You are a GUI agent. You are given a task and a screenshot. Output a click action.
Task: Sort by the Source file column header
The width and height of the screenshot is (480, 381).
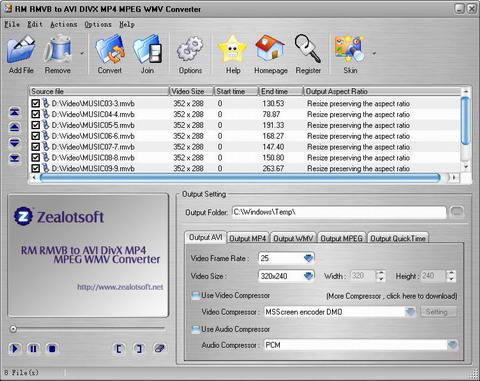coord(99,91)
